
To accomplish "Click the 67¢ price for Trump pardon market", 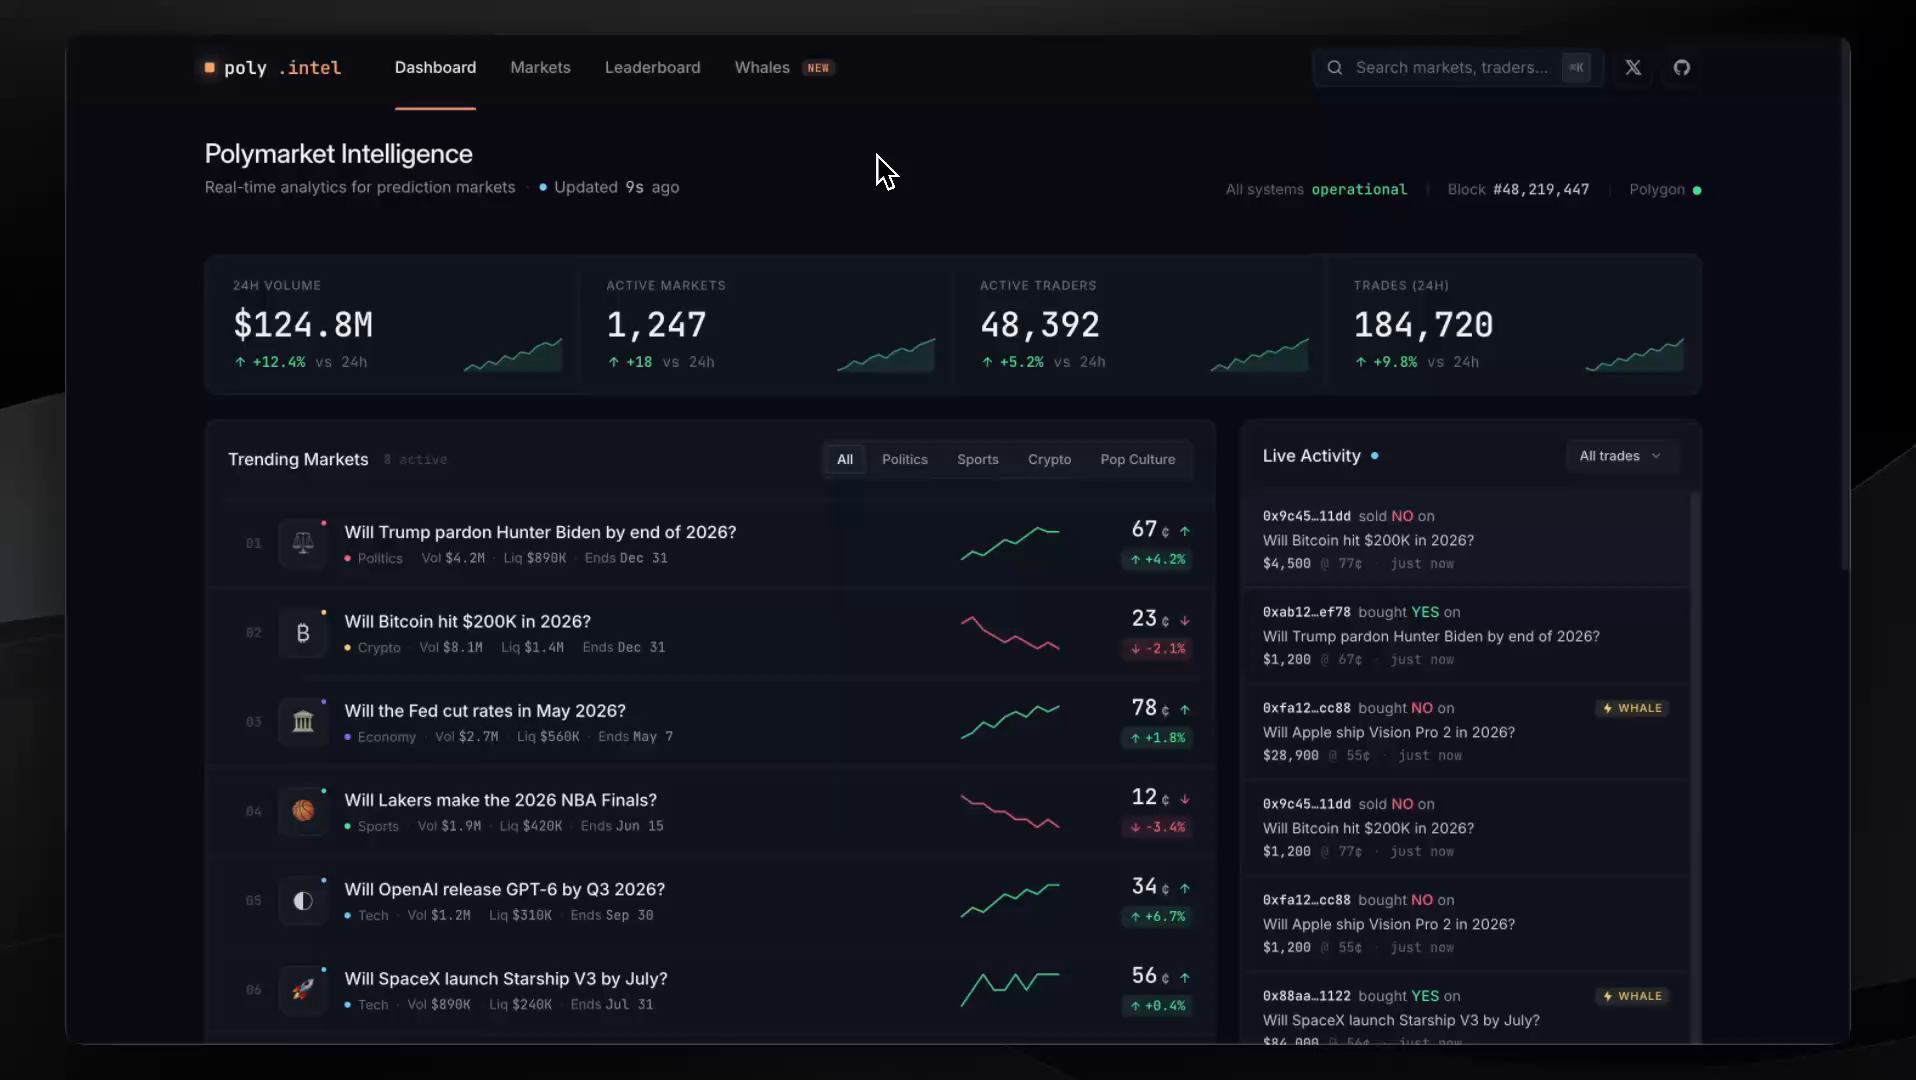I will tap(1150, 529).
